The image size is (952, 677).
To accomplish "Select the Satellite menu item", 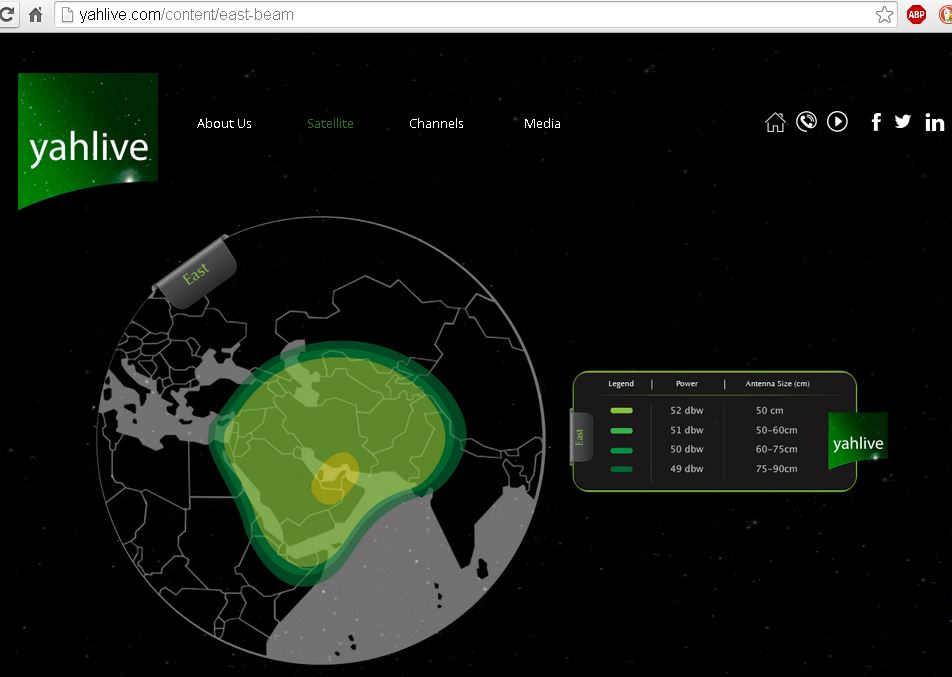I will (330, 124).
